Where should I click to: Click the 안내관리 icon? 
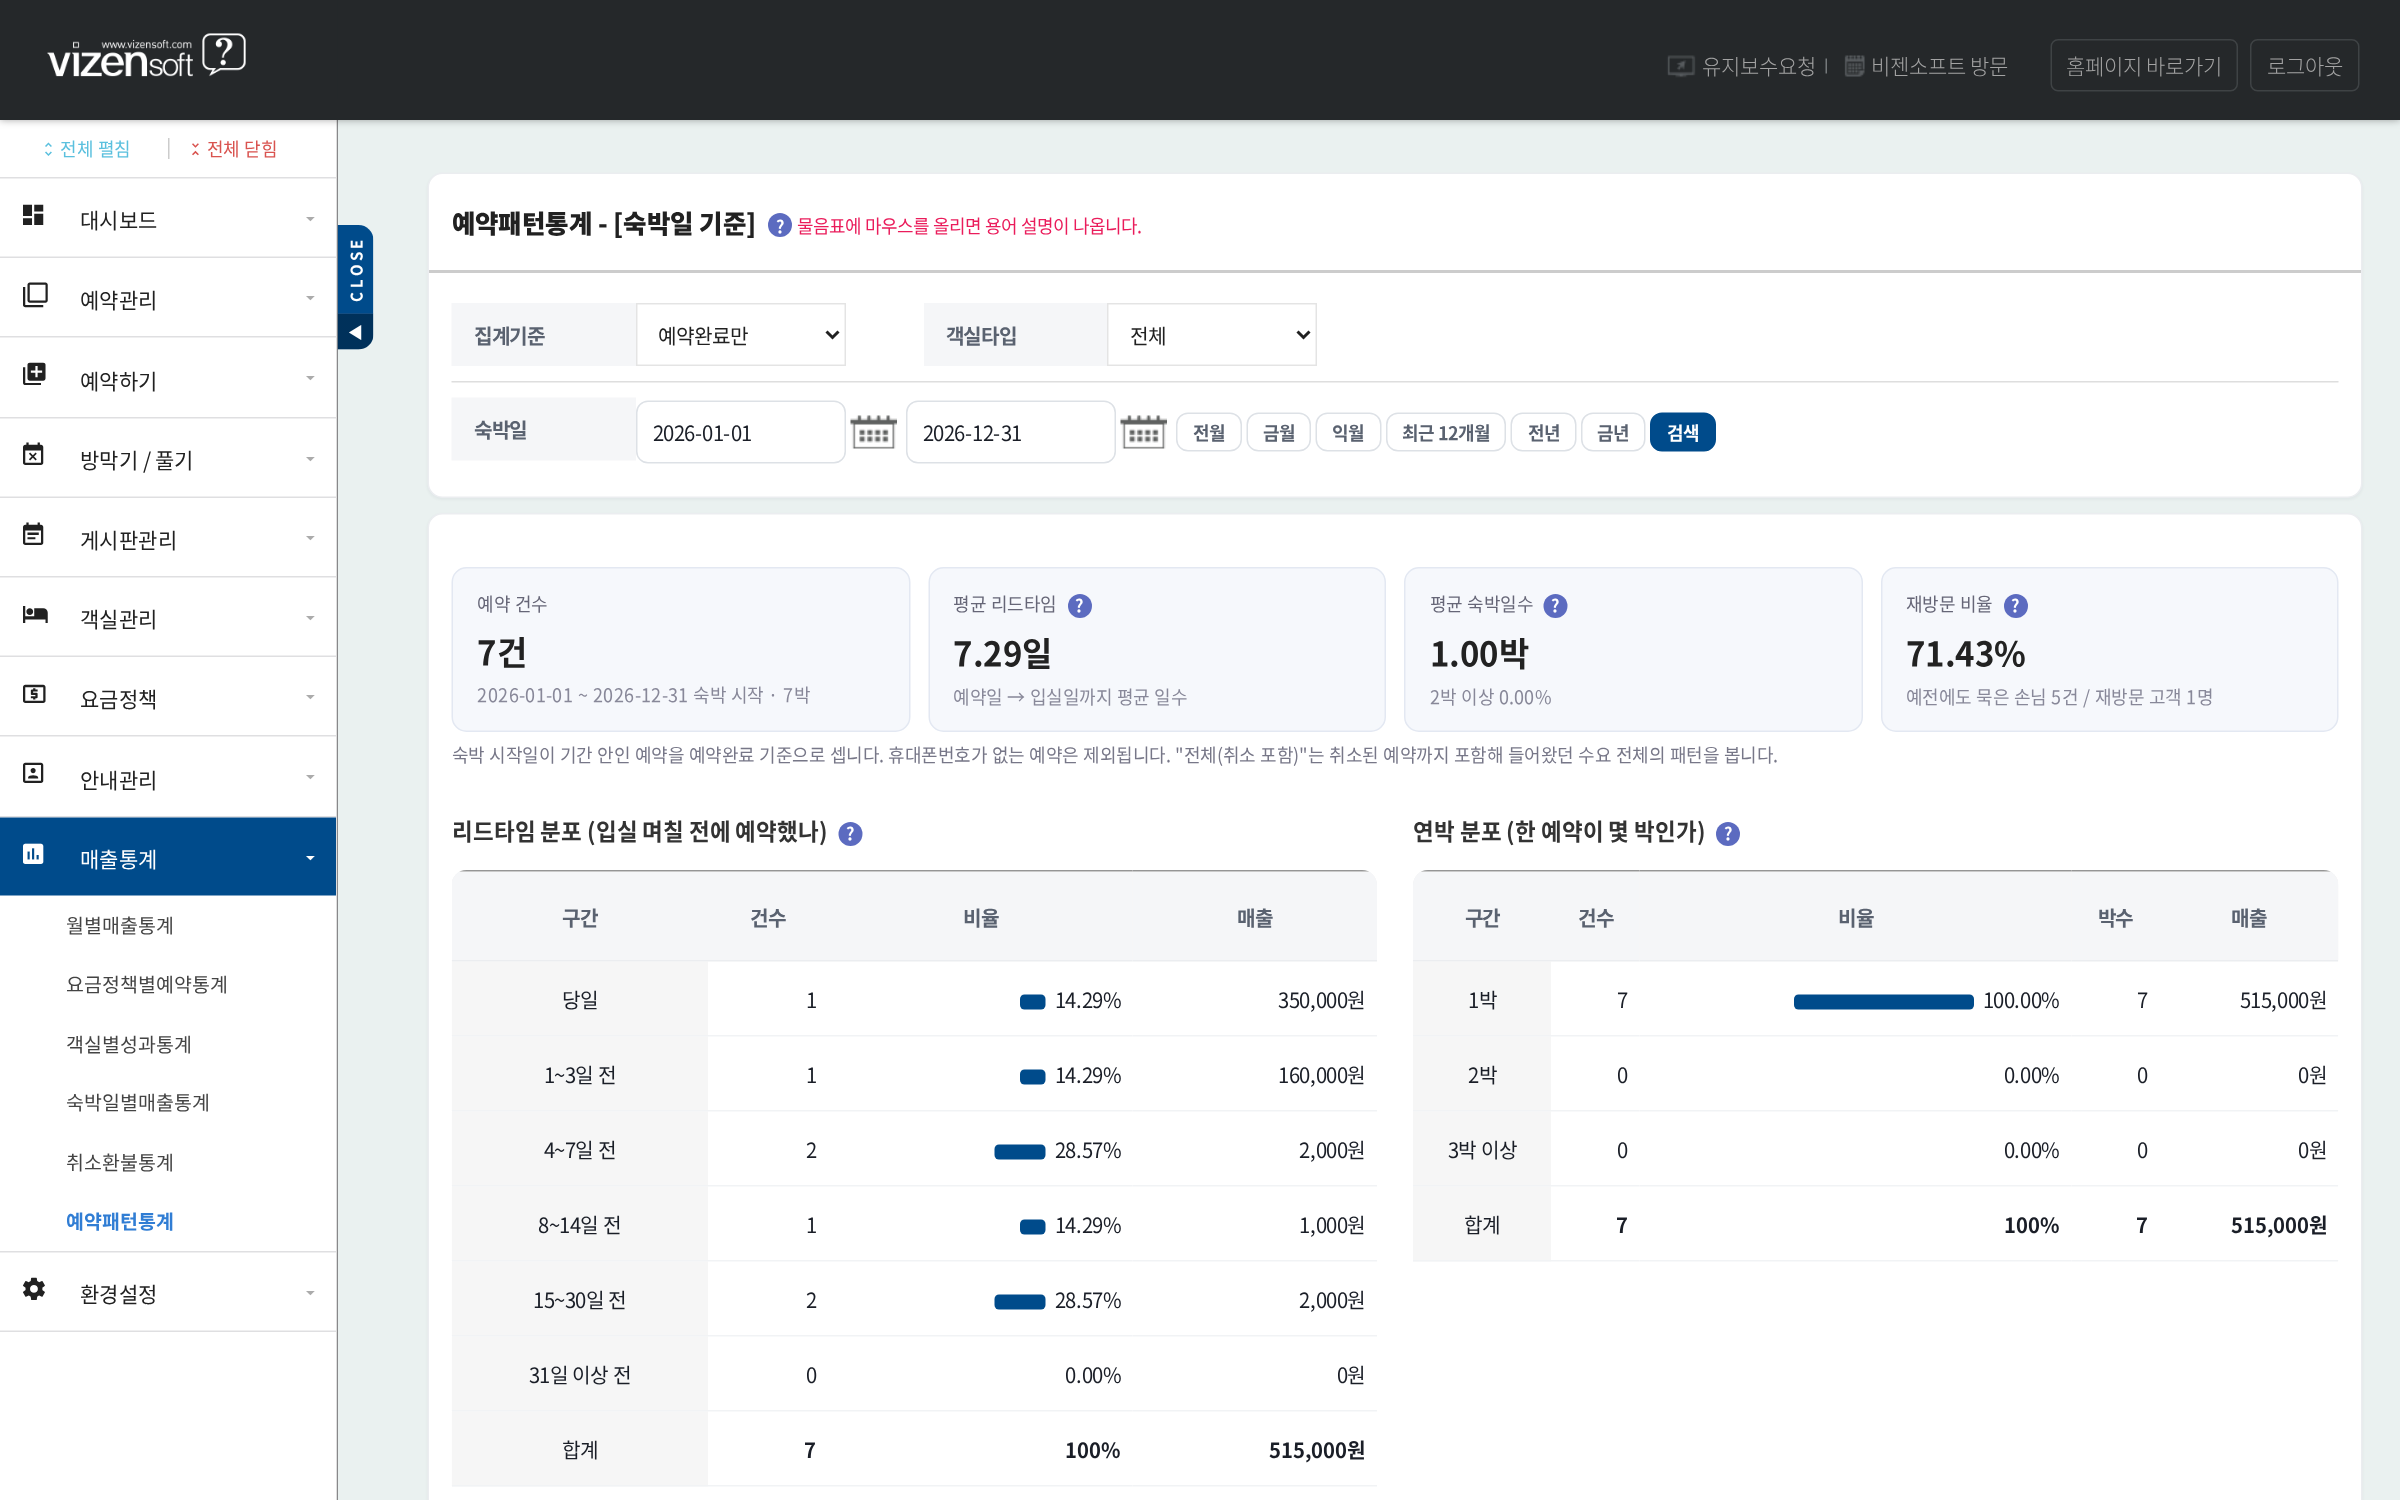pyautogui.click(x=34, y=773)
